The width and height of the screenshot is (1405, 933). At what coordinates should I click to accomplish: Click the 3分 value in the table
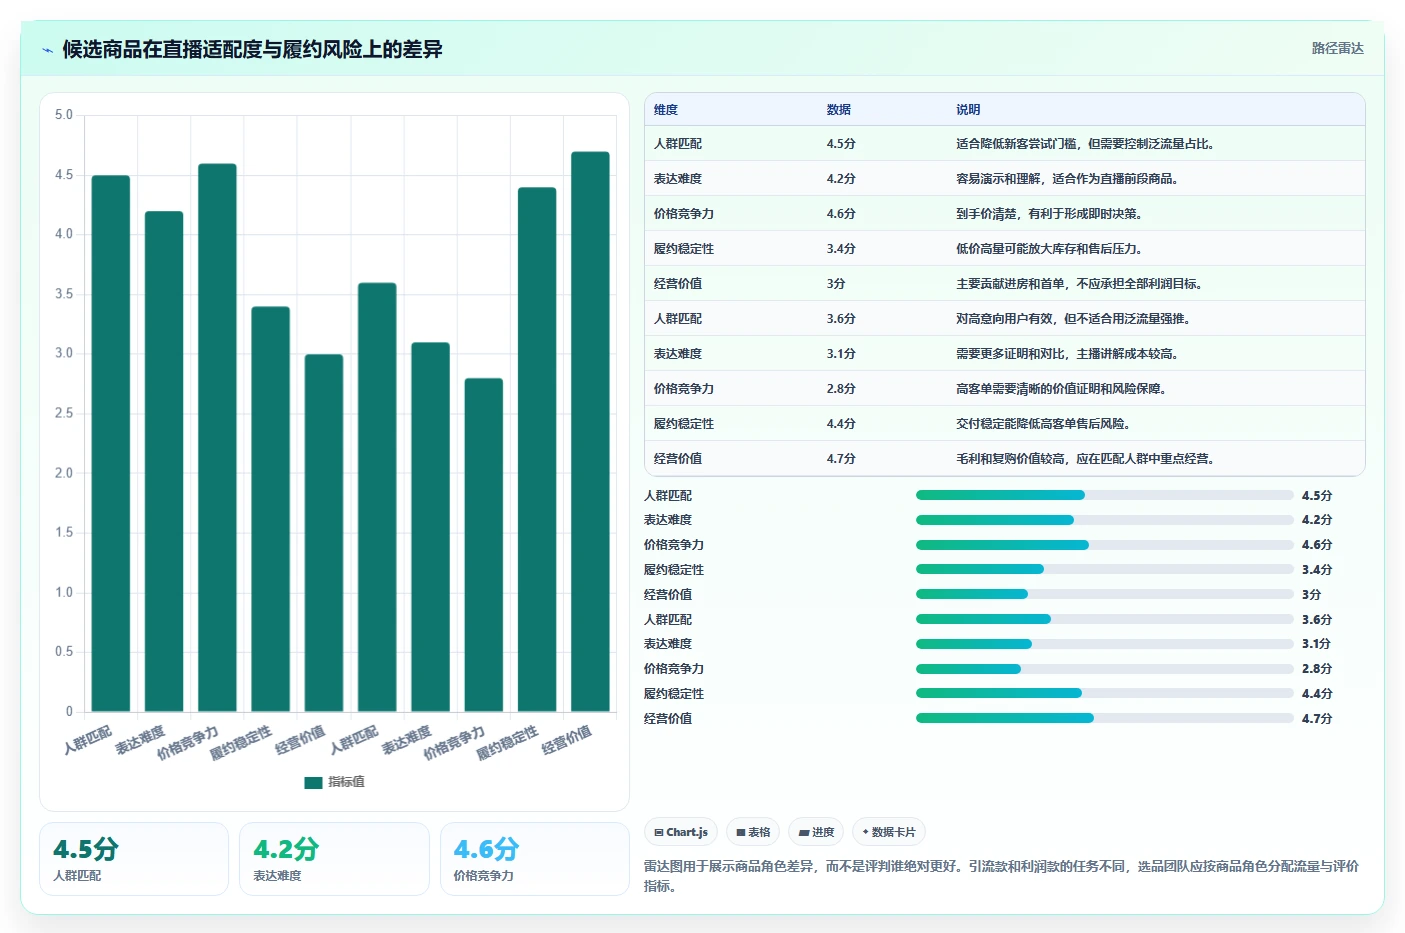(836, 284)
